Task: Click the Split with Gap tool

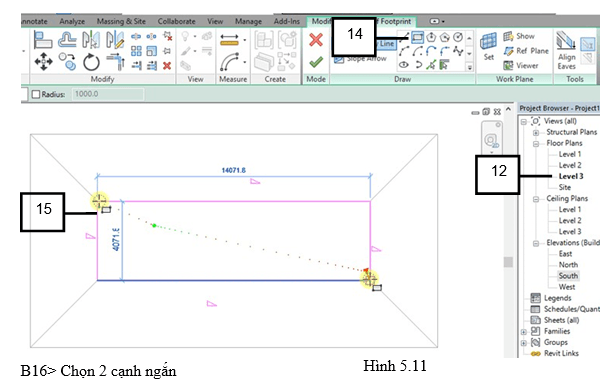Action: [x=151, y=36]
